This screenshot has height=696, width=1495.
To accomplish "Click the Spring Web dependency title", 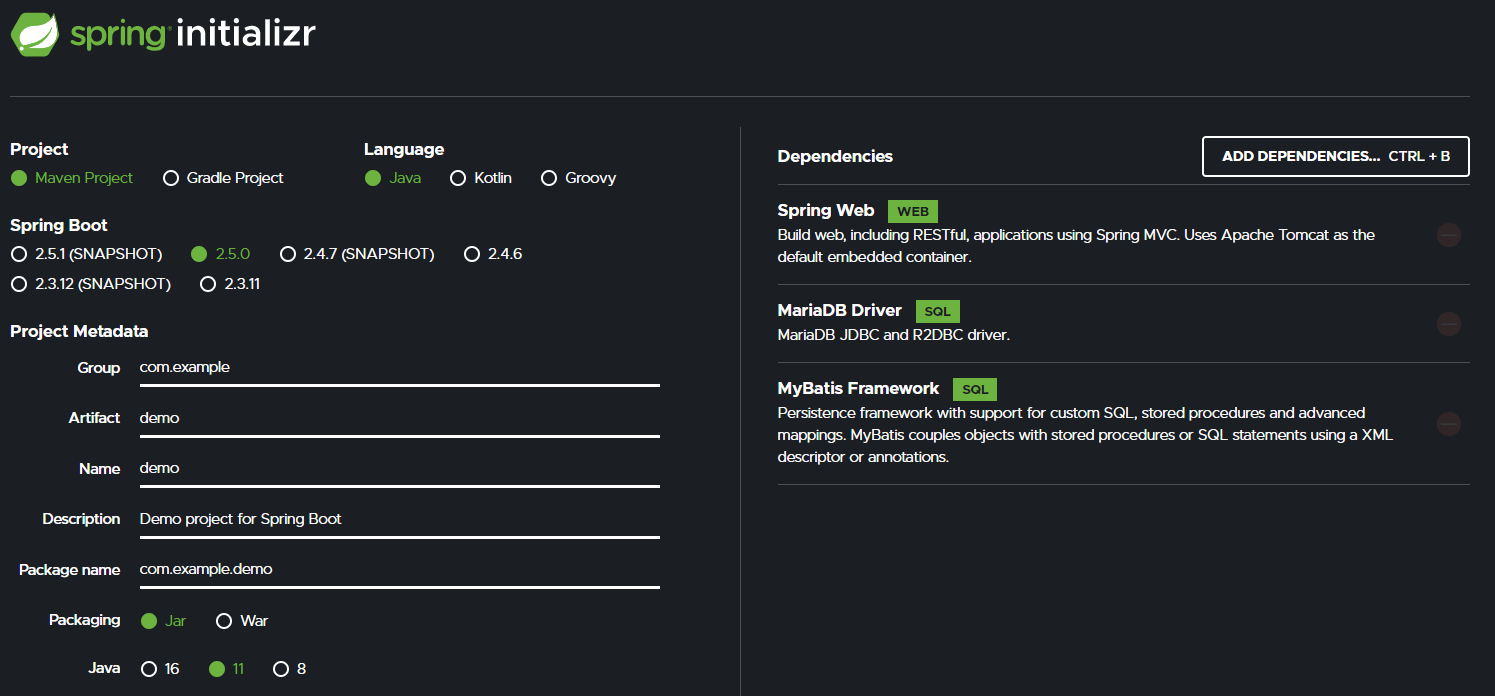I will [x=826, y=210].
